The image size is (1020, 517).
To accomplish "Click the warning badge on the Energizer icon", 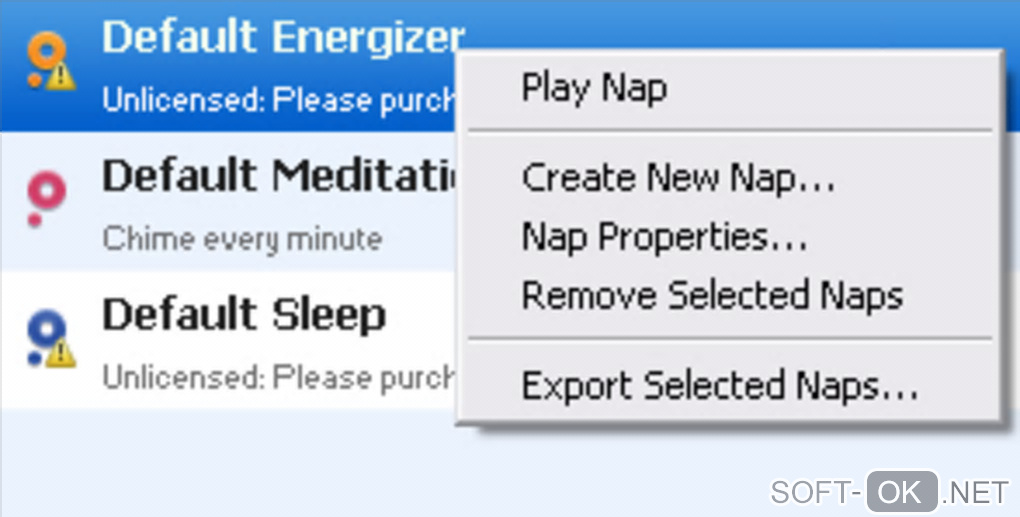I will pos(62,75).
